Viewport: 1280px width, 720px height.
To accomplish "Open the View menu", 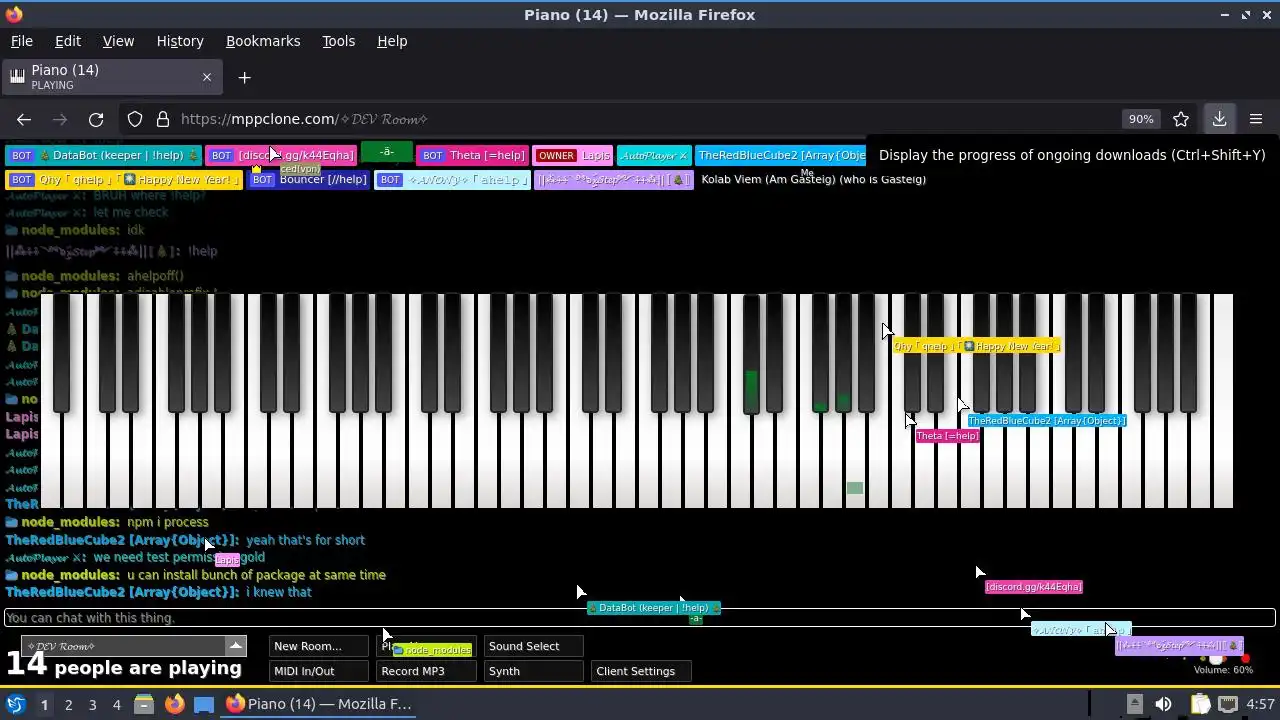I will tap(118, 41).
